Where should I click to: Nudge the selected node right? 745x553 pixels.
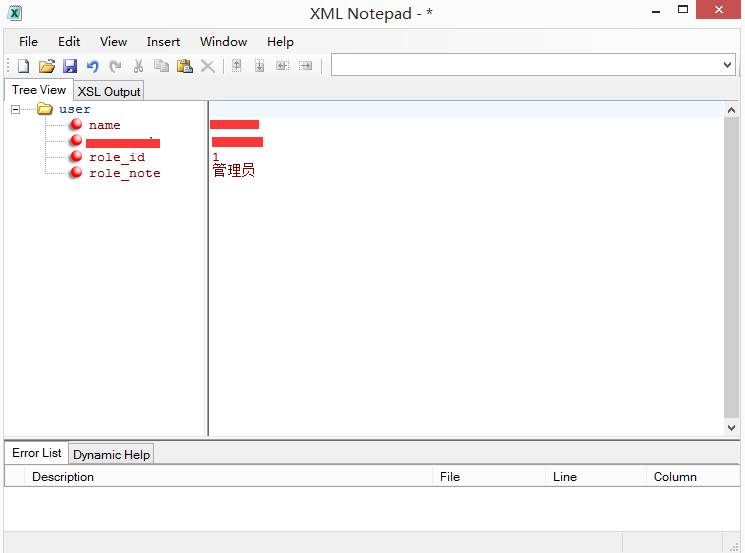pyautogui.click(x=306, y=66)
